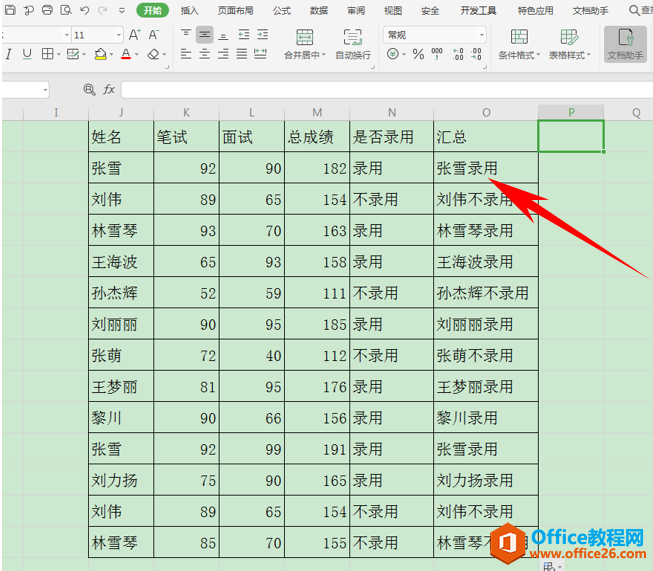Open the 开始 ribbon tab
Viewport: 653px width, 571px height.
(152, 10)
